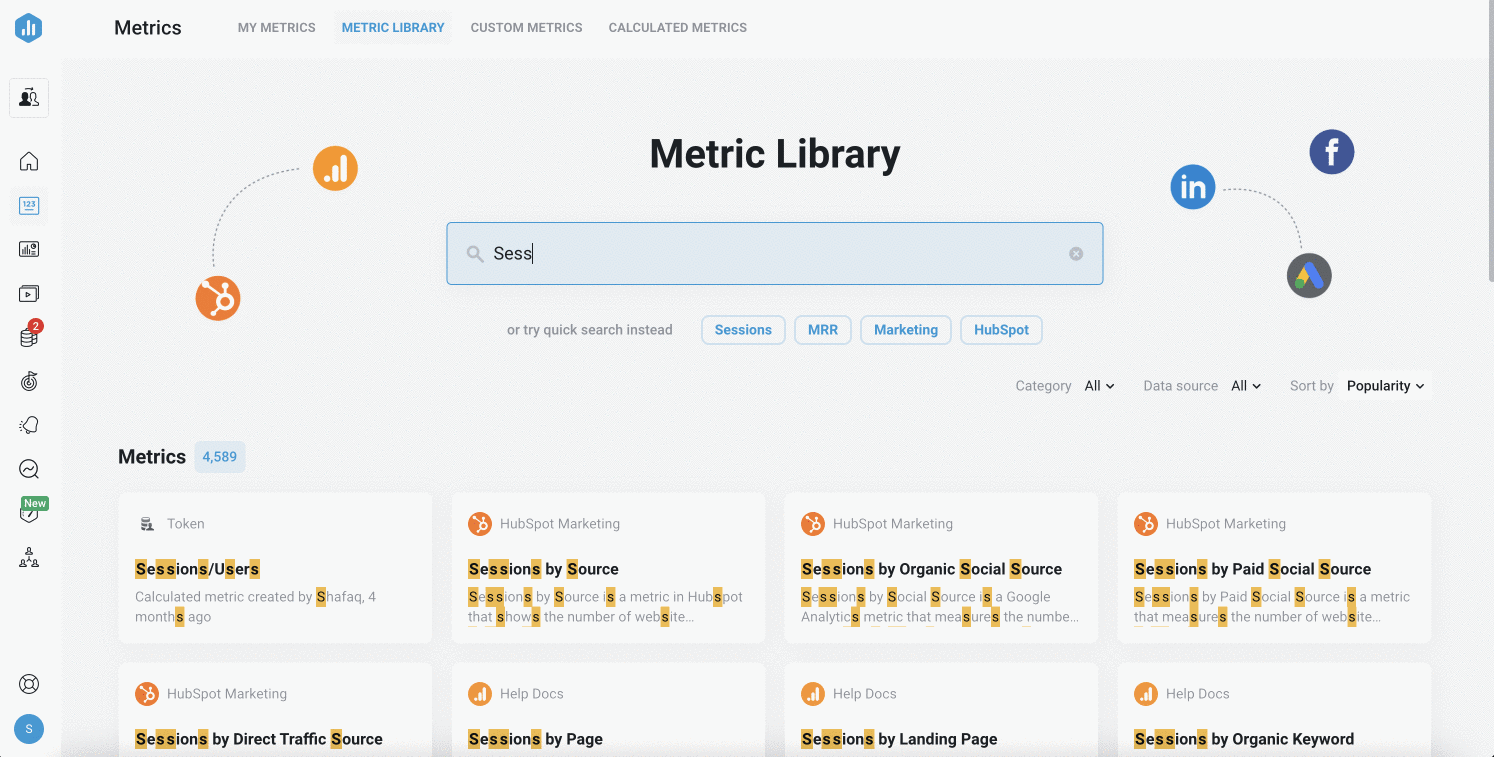
Task: Click the Databox logo at the top left
Action: [x=28, y=28]
